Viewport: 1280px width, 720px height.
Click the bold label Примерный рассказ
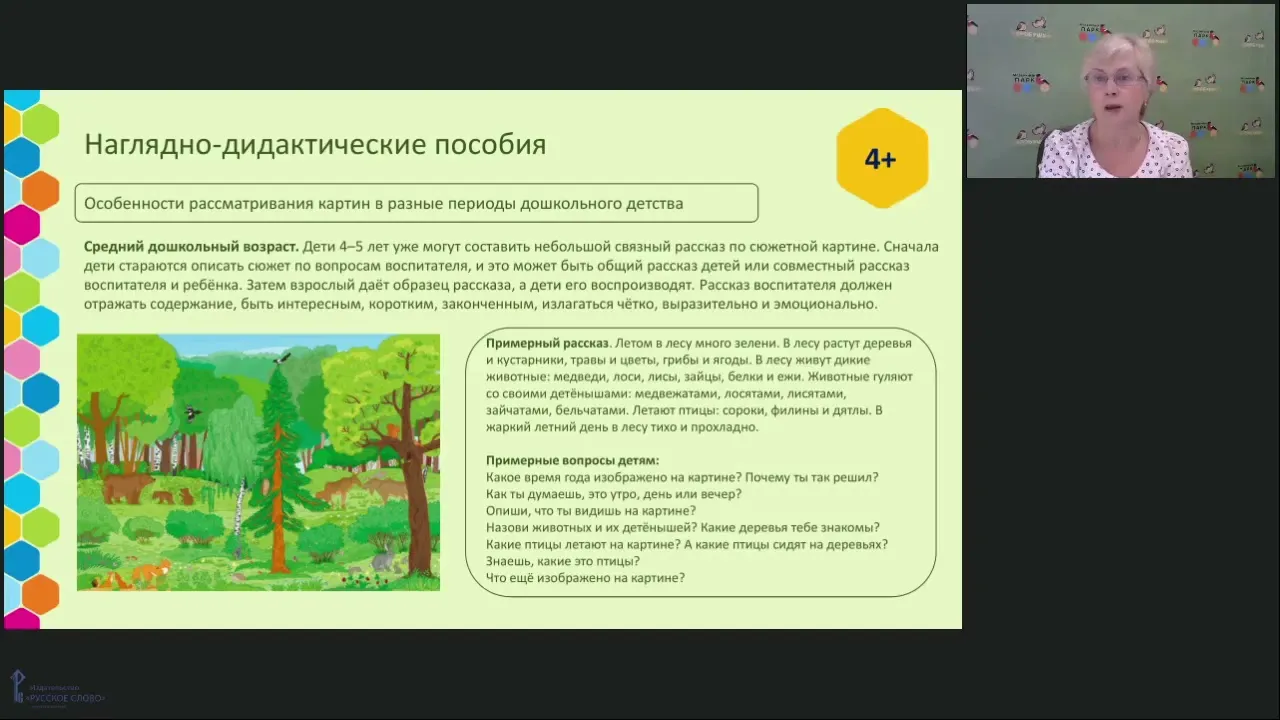tap(548, 343)
